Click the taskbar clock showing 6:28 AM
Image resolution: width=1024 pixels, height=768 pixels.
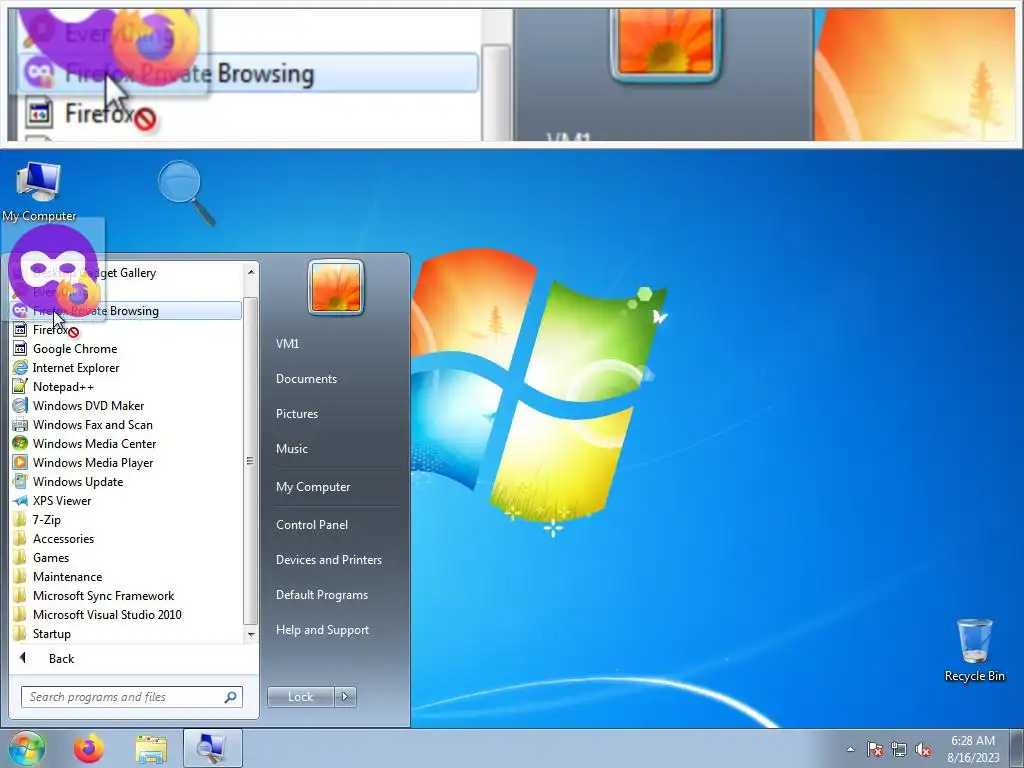point(973,749)
